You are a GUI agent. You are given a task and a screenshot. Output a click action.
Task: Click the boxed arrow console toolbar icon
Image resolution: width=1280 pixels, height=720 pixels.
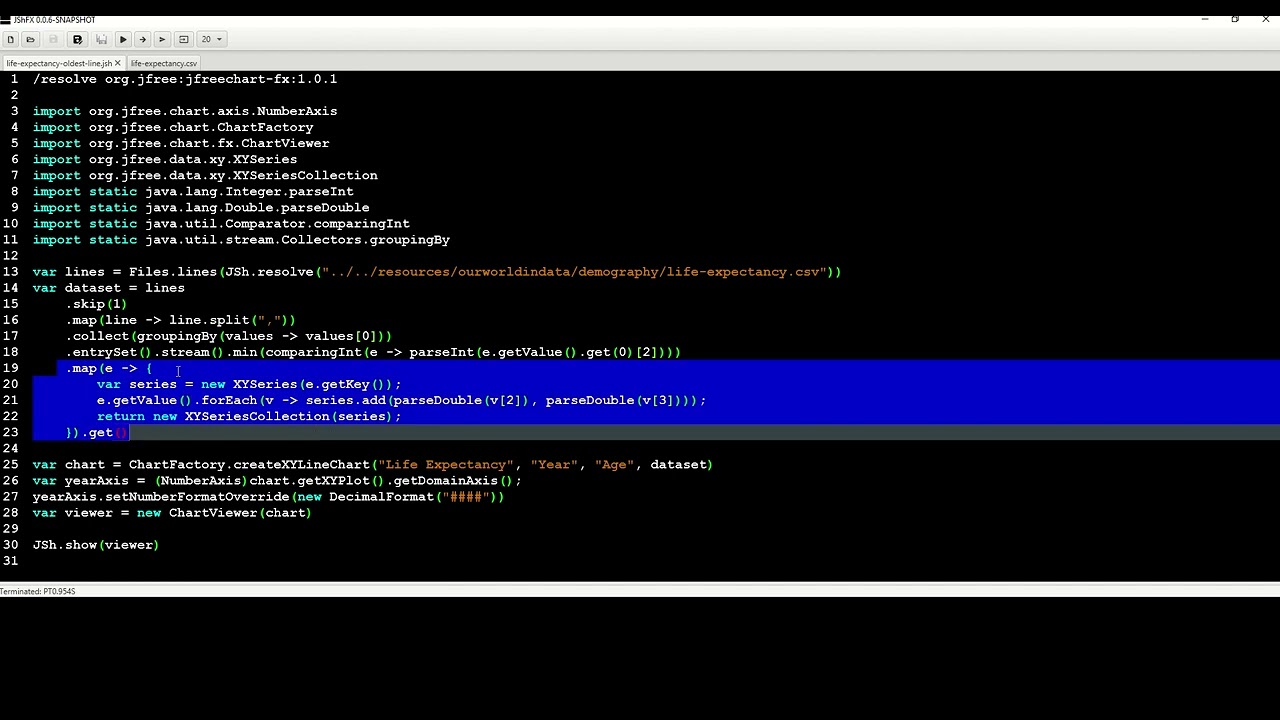coord(183,39)
